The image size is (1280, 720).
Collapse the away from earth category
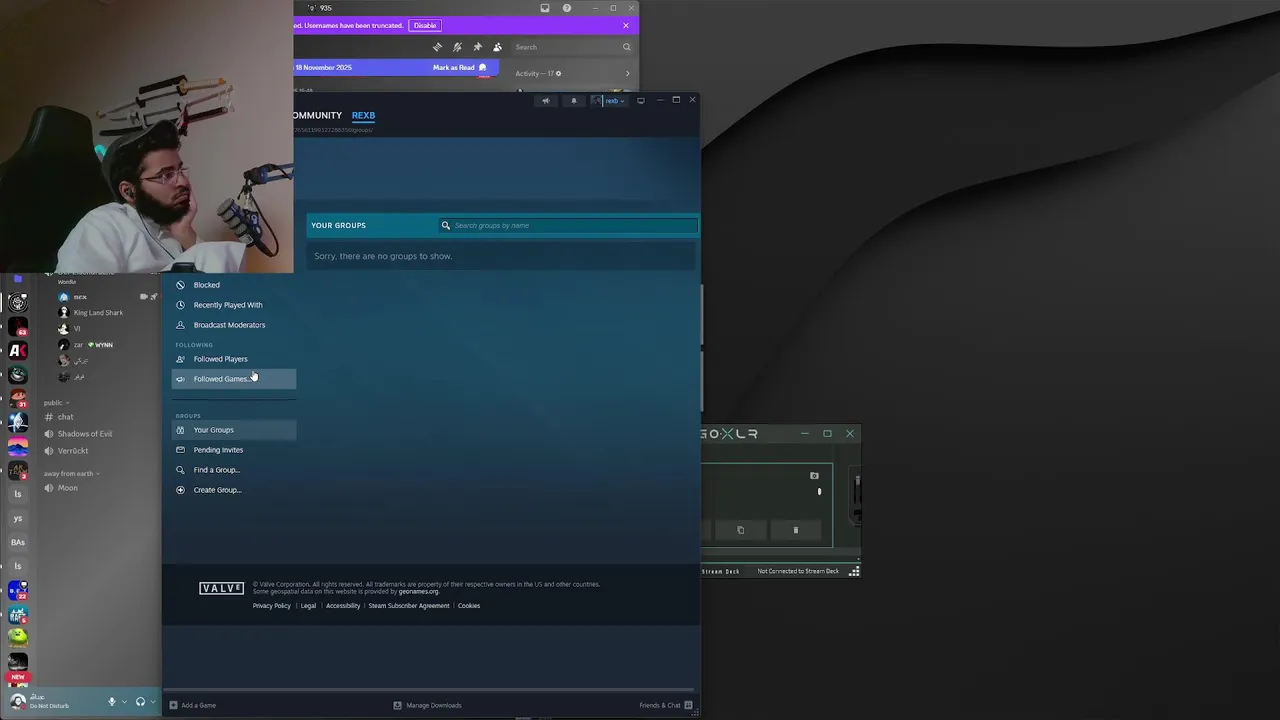click(72, 474)
